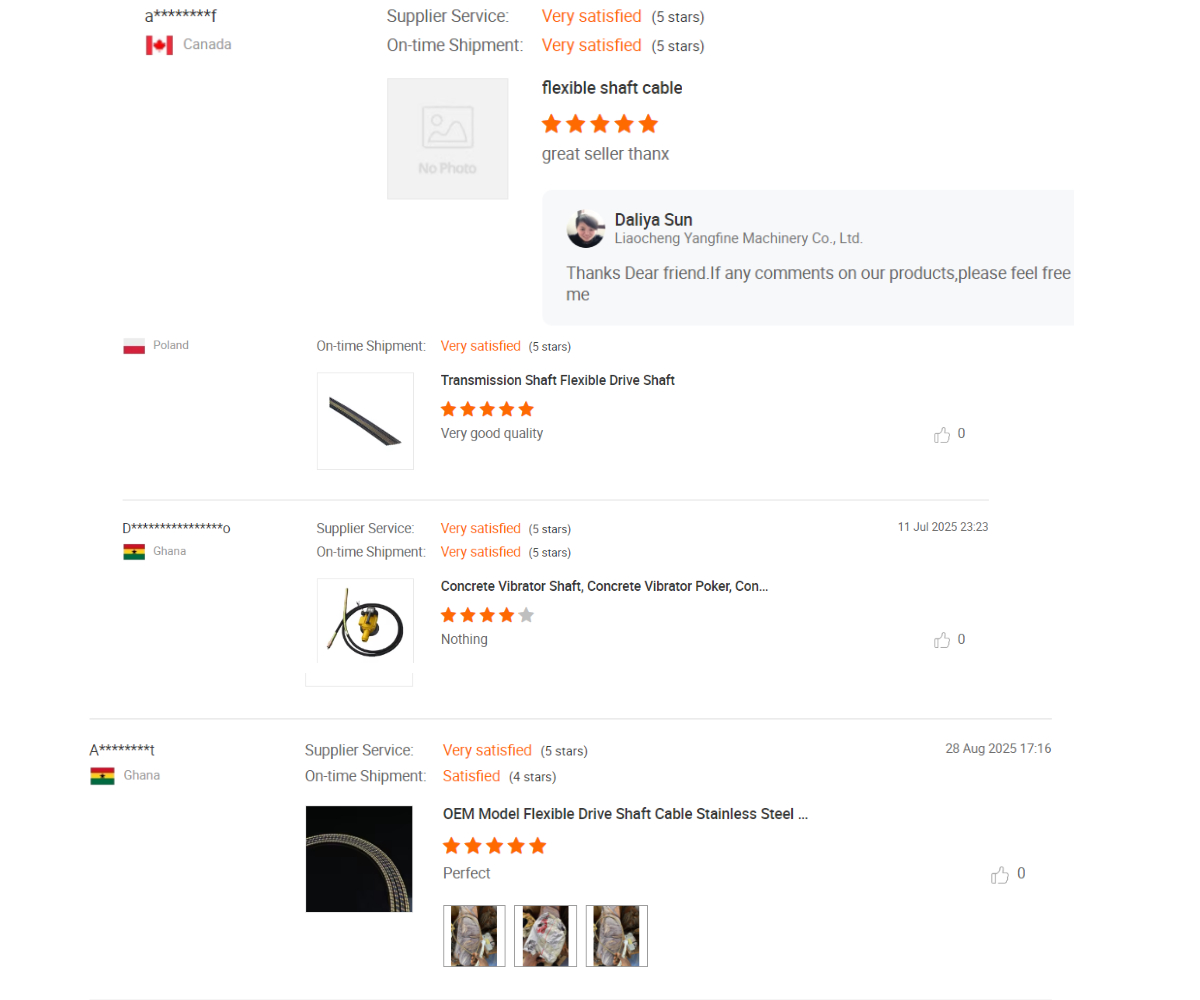1200x1000 pixels.
Task: View first review photo under "Perfect"
Action: [474, 936]
